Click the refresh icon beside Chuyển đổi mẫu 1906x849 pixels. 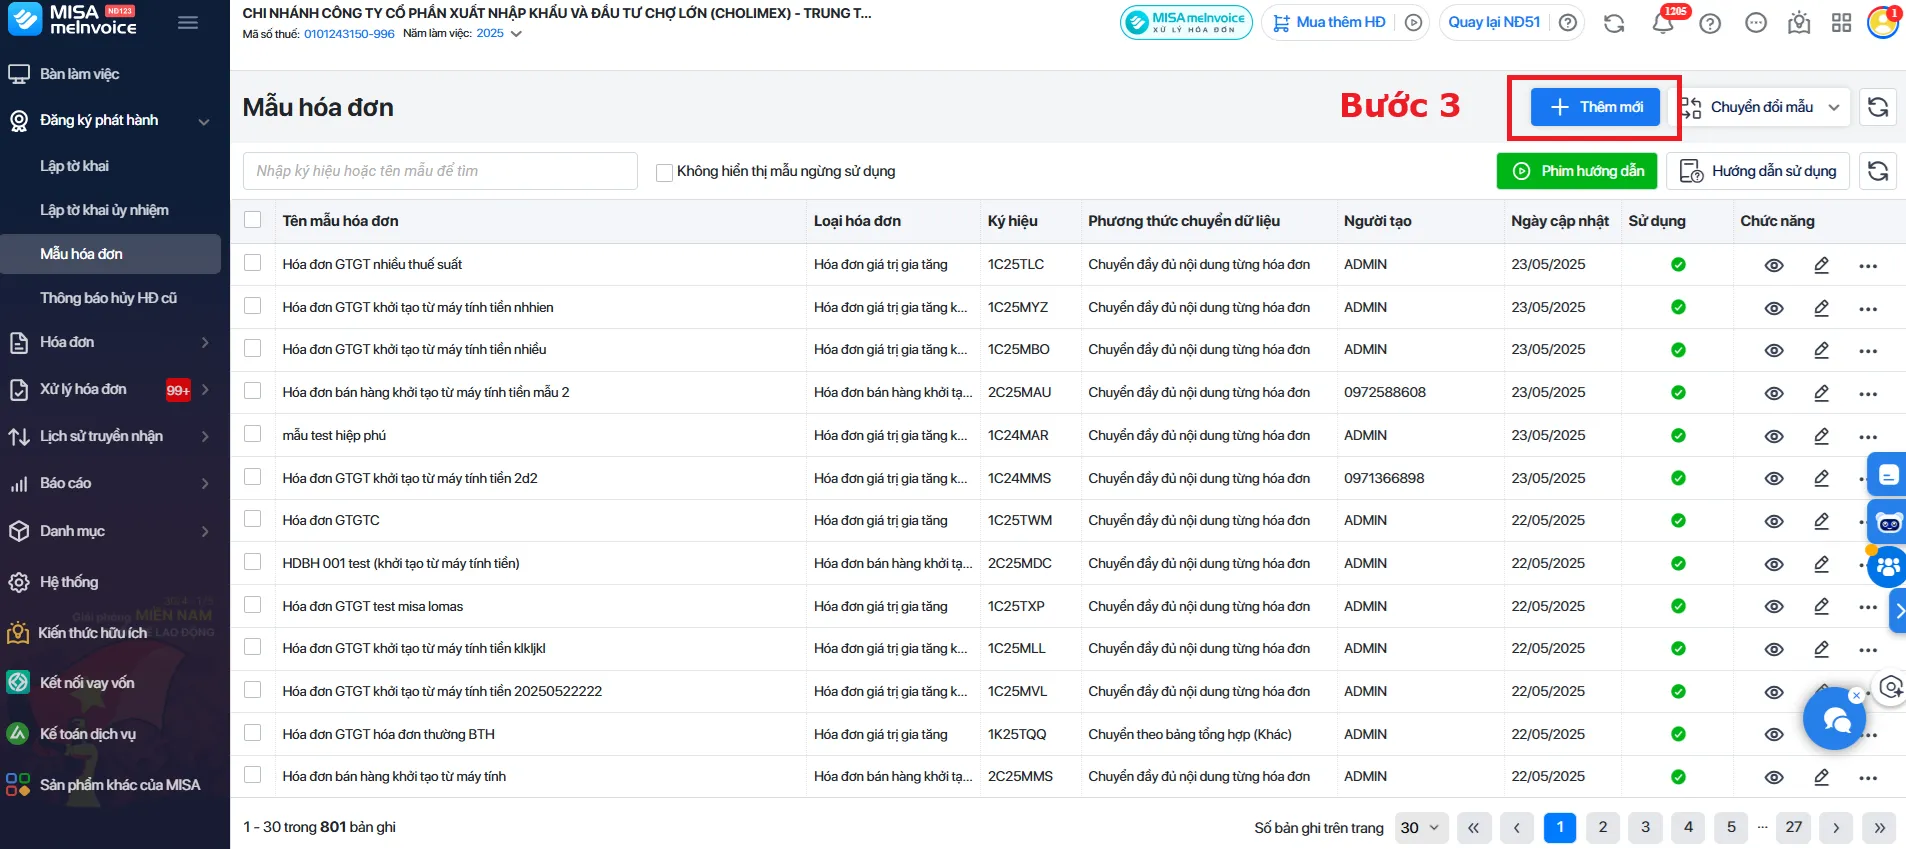click(1878, 107)
